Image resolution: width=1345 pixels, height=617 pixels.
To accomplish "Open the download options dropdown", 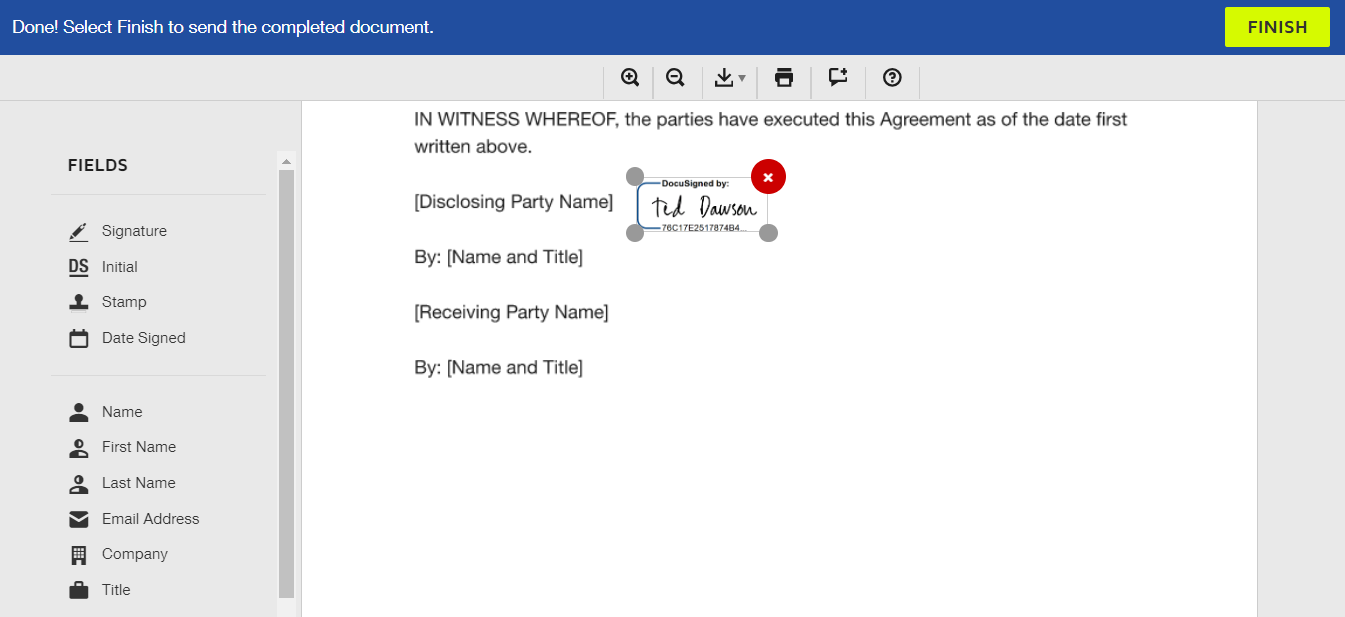I will point(730,78).
